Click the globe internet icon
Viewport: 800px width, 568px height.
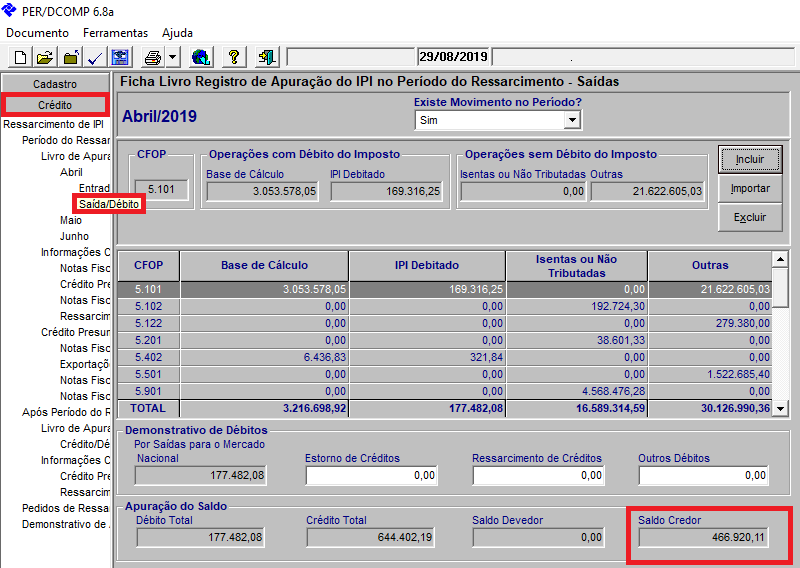pos(200,57)
